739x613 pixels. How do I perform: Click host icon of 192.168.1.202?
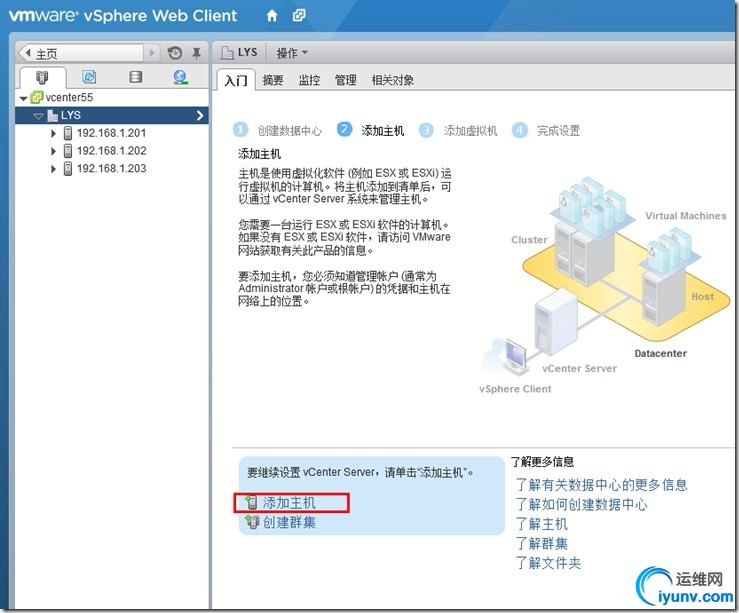tap(68, 151)
